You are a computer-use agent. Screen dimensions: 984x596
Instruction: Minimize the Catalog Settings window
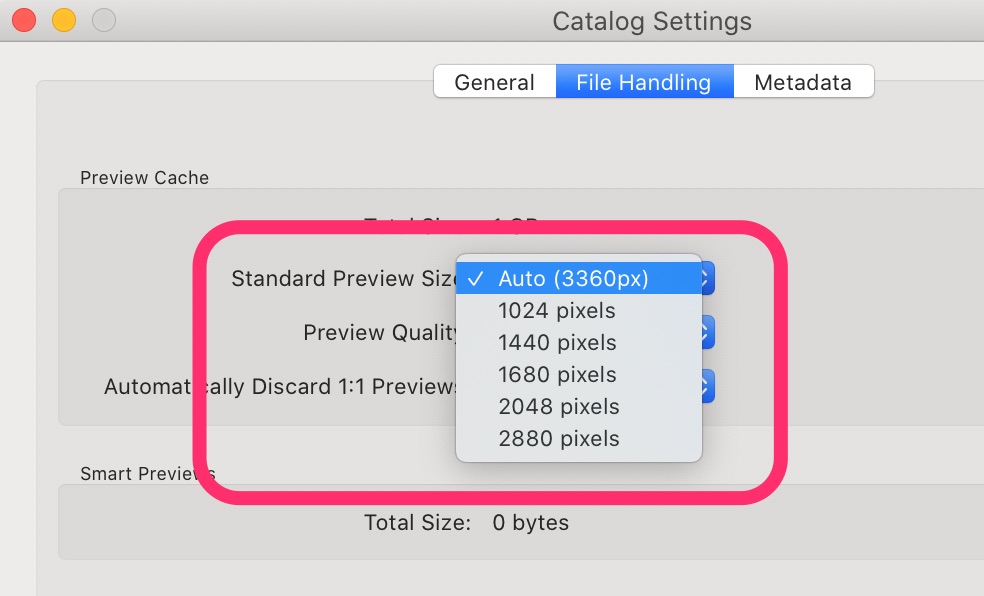point(64,20)
